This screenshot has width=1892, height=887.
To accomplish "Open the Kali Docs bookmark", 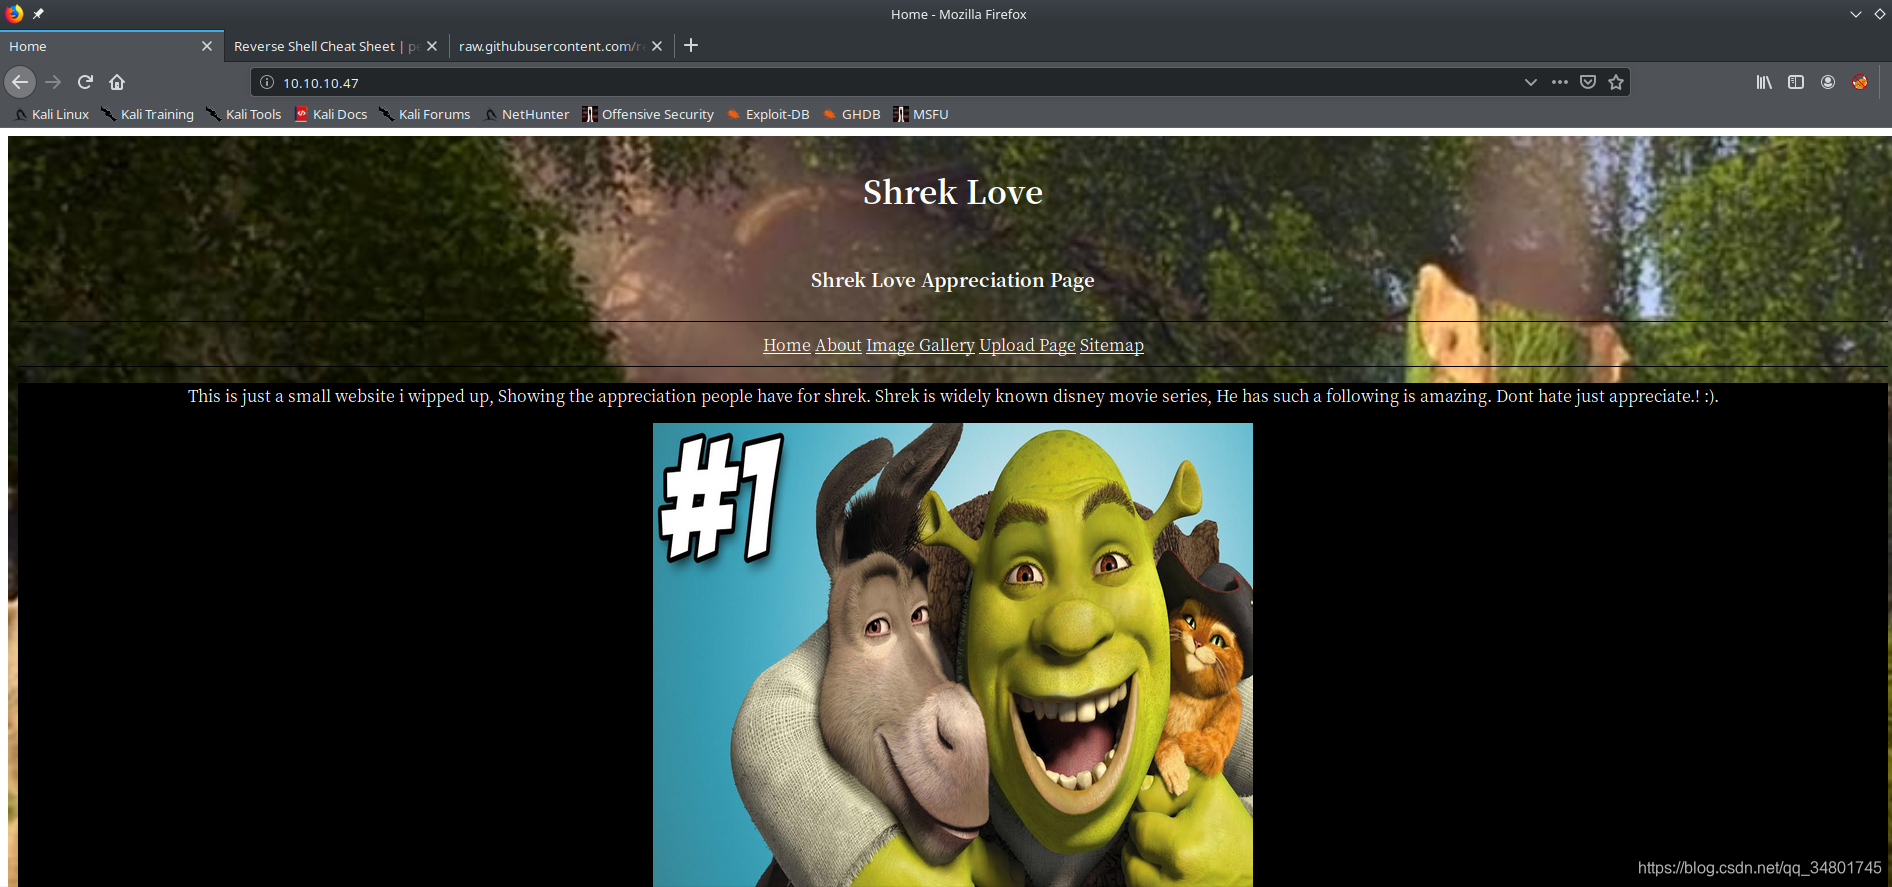I will (331, 114).
